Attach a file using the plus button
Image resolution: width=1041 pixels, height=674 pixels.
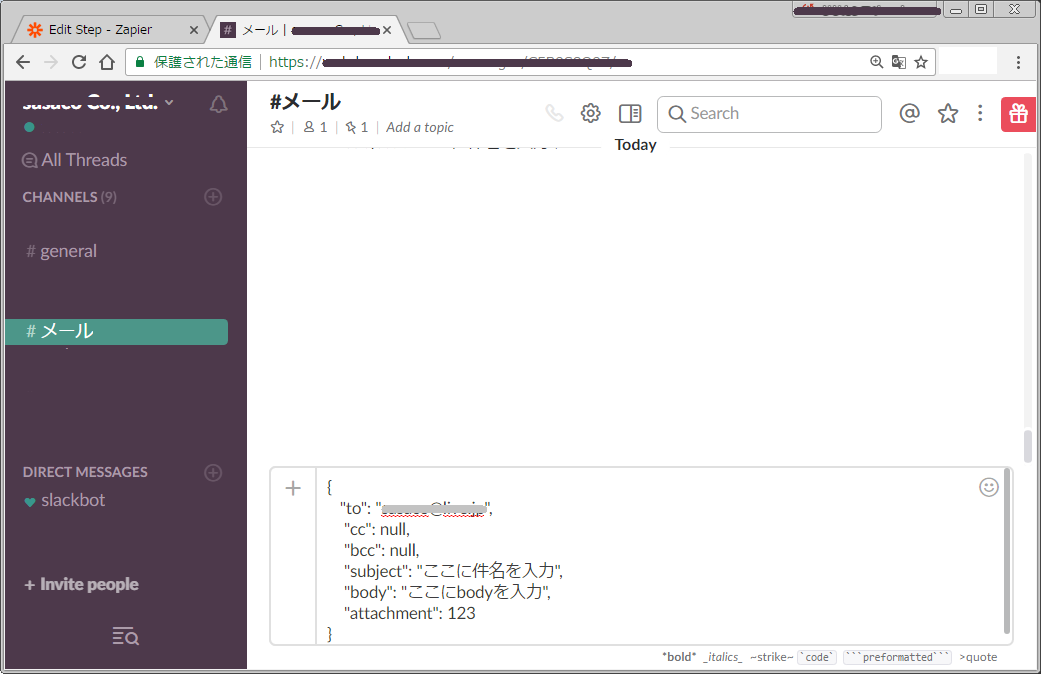(x=292, y=487)
